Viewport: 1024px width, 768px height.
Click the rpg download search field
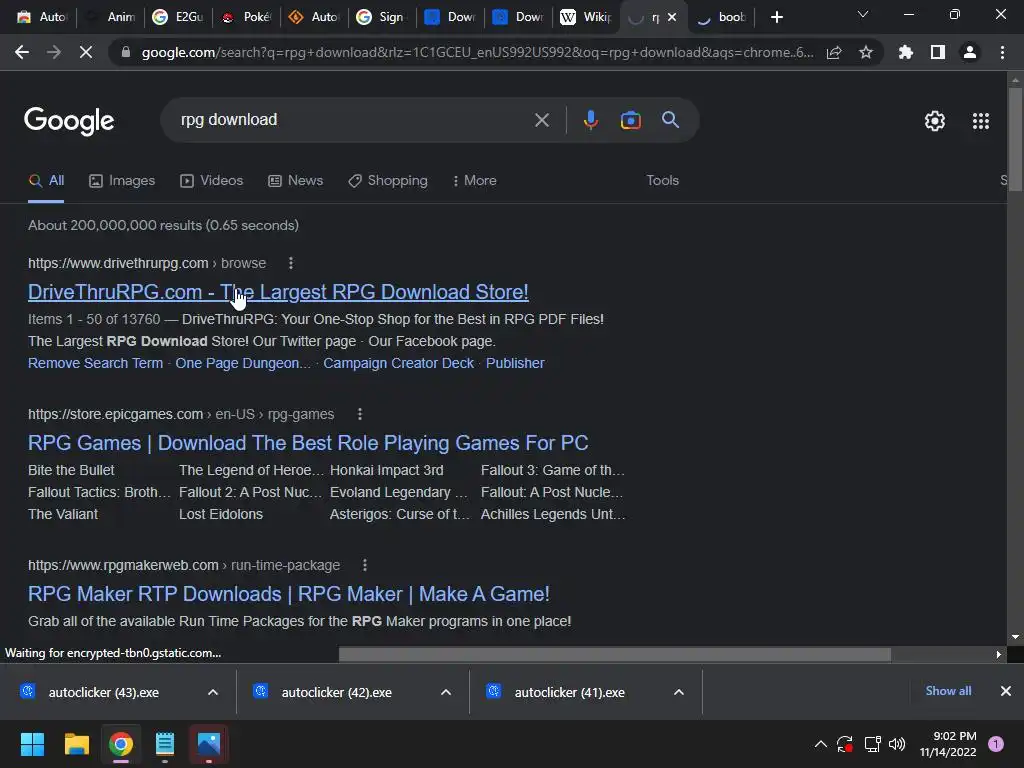(x=353, y=120)
